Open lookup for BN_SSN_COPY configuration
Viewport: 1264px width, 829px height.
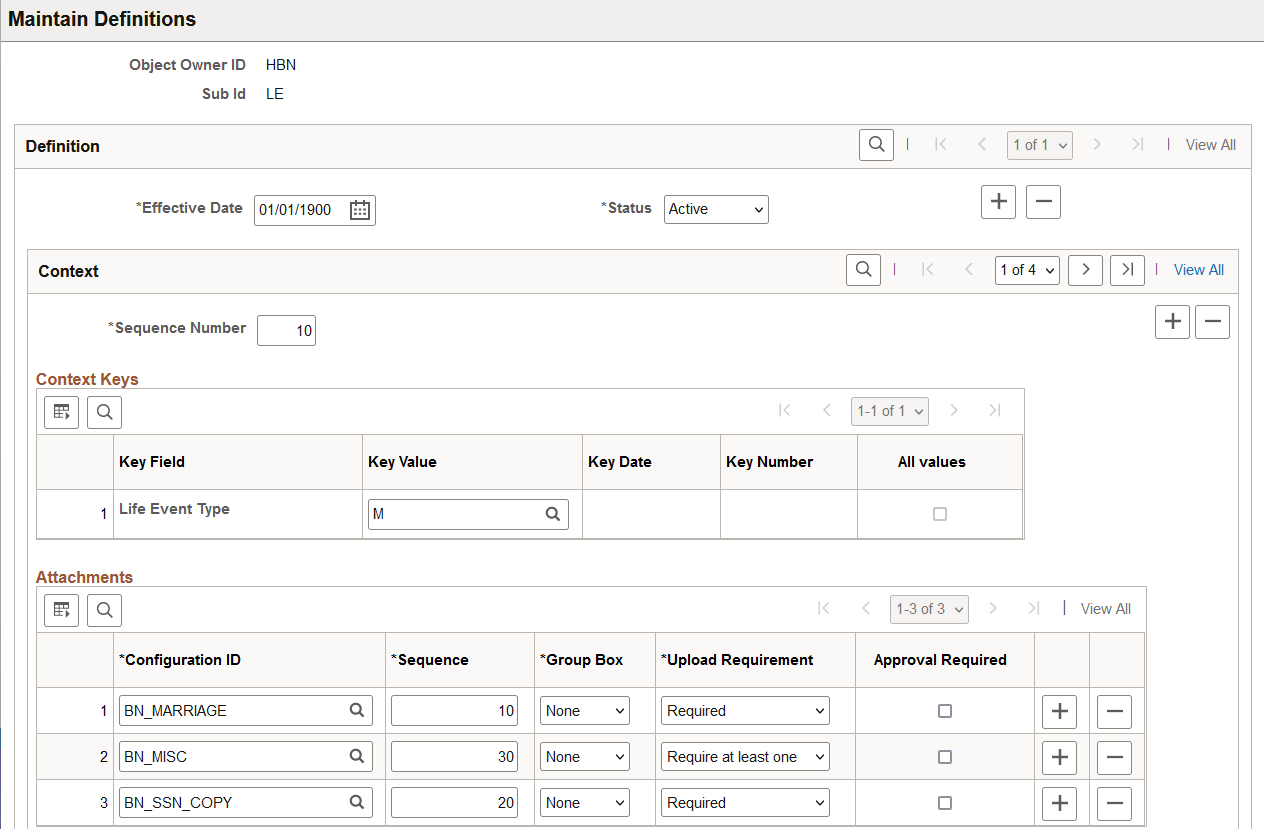(x=356, y=803)
